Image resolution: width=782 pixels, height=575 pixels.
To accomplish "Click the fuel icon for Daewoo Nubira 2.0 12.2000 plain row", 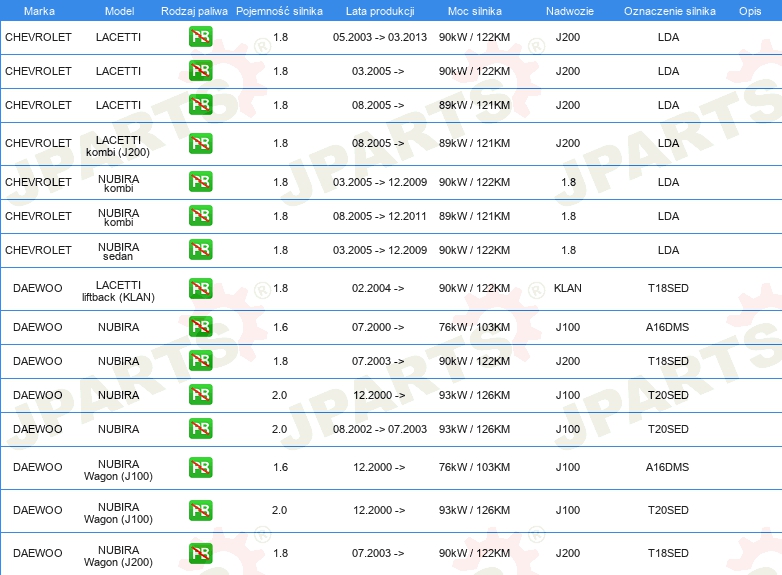I will click(200, 395).
